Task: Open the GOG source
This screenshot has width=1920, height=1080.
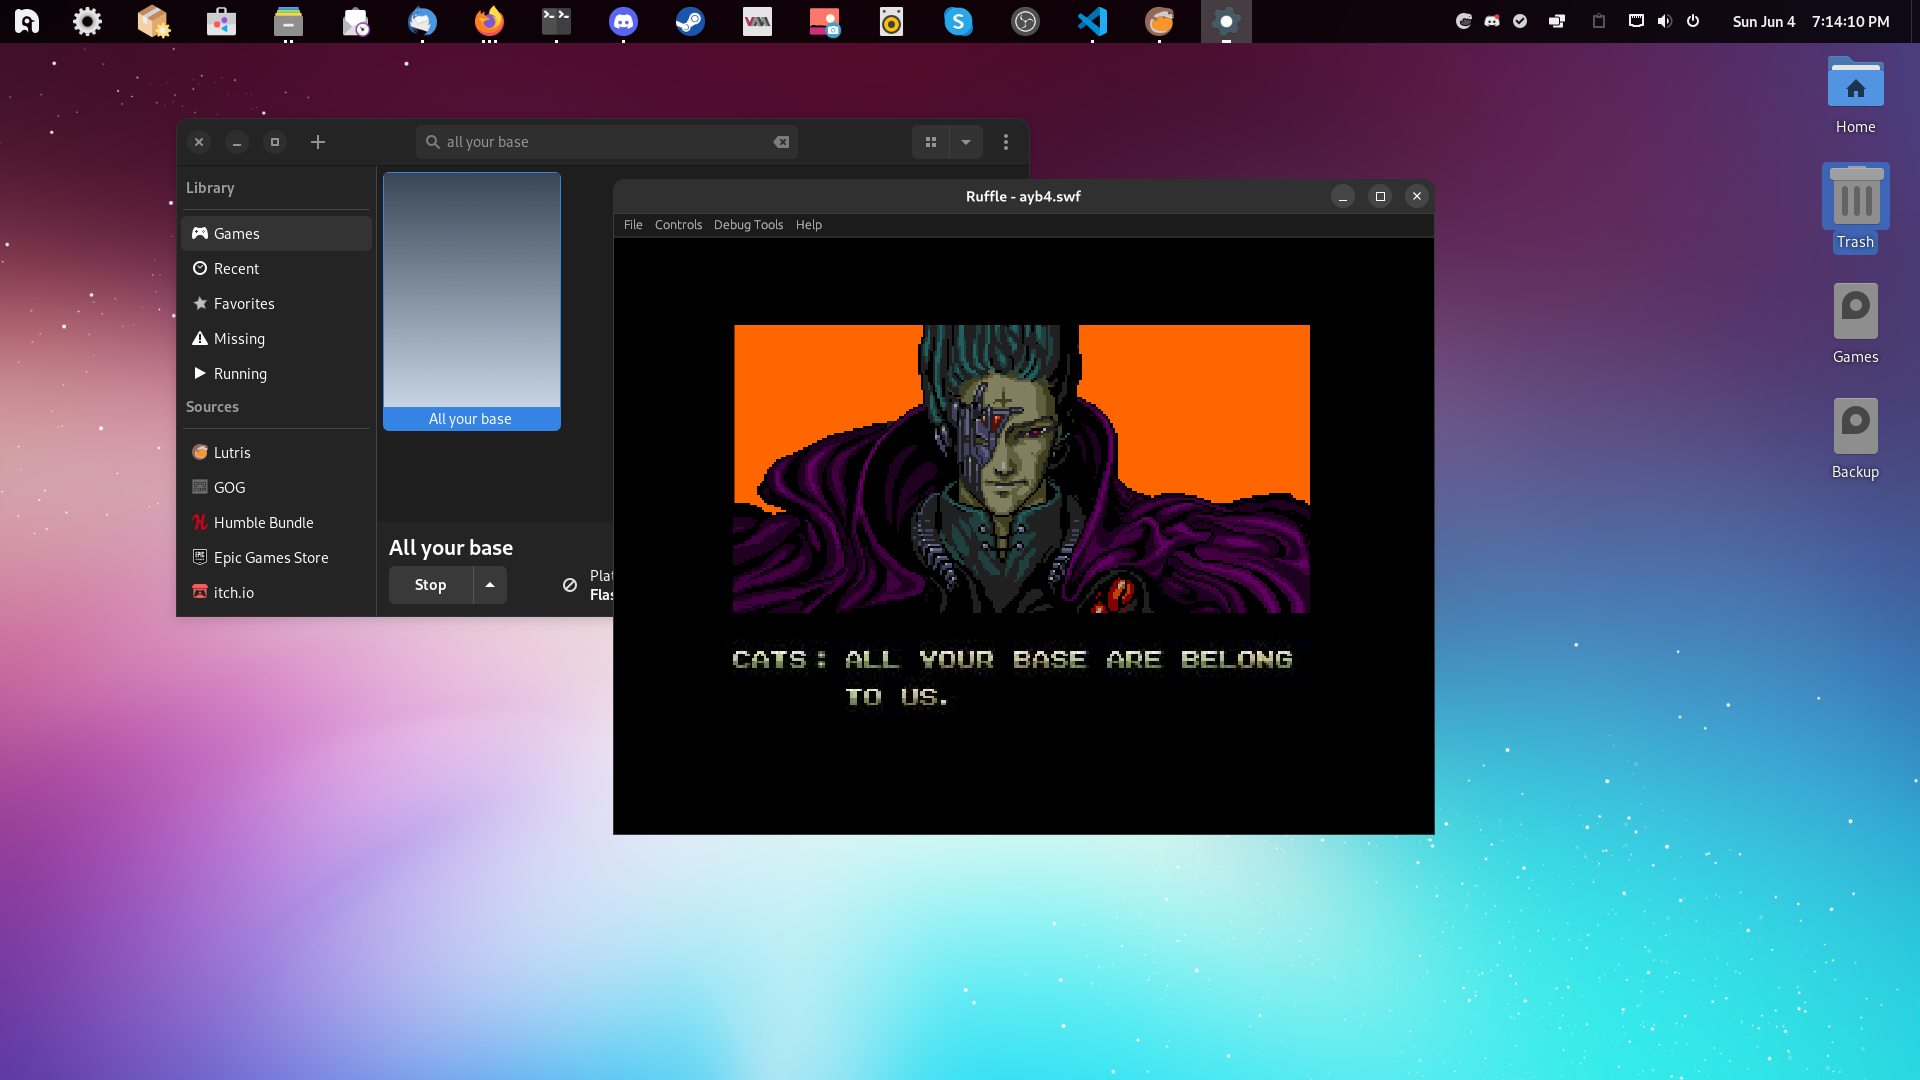Action: click(229, 487)
